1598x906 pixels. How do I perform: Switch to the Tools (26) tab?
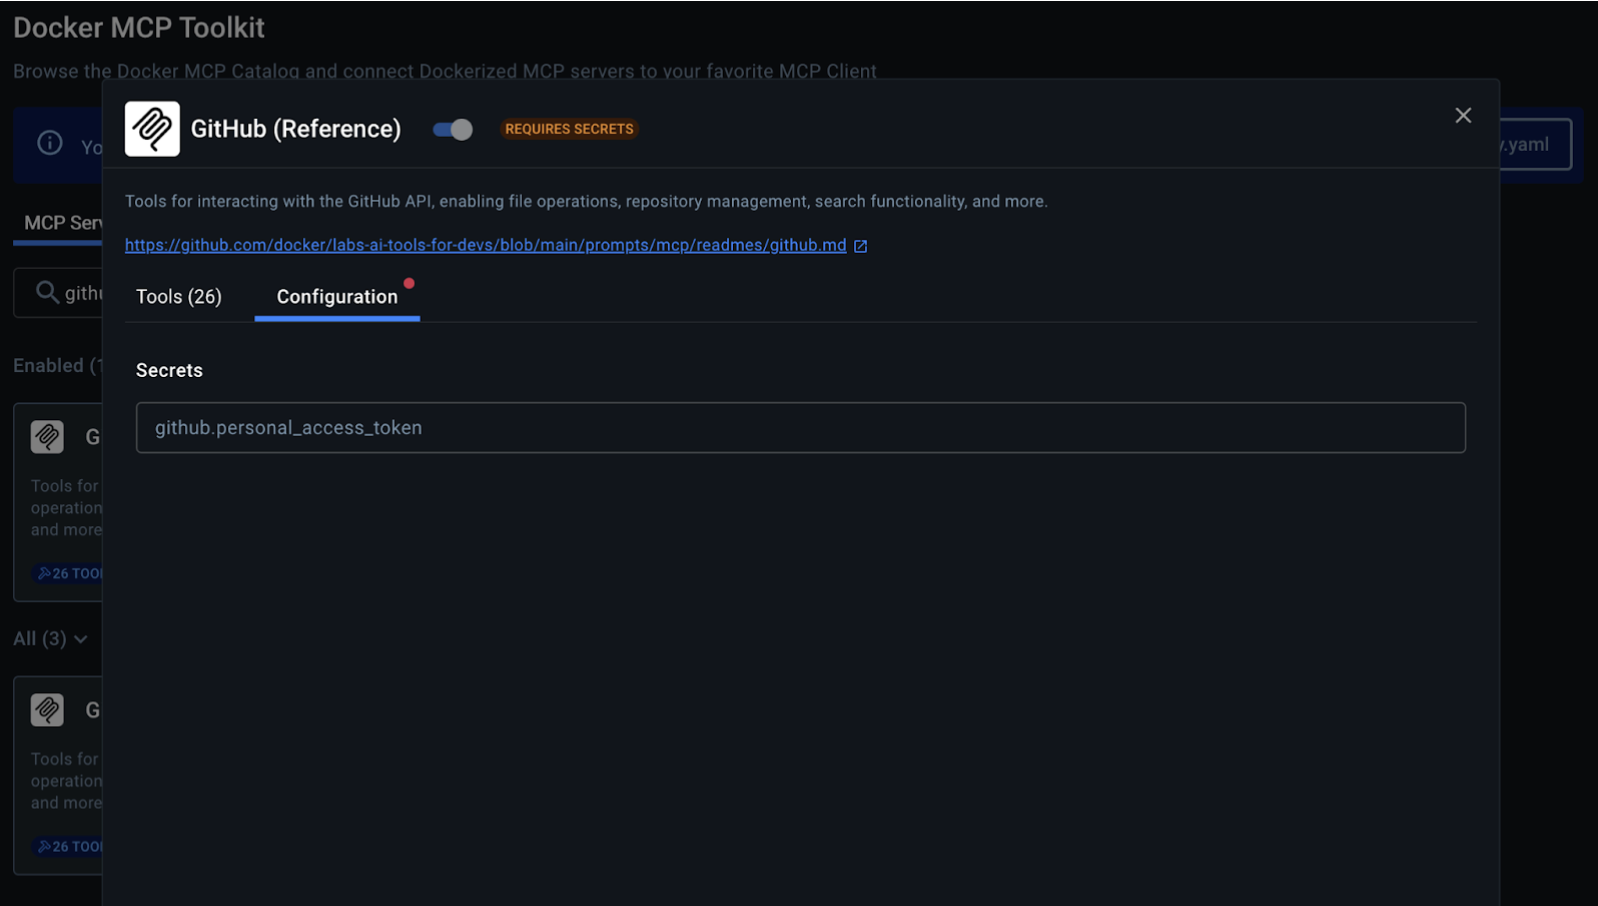[179, 297]
